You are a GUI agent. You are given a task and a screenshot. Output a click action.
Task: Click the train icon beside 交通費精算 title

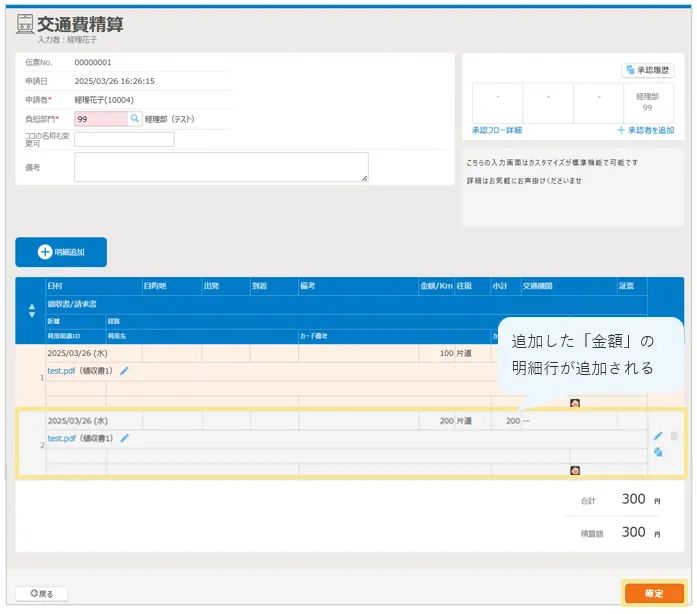click(x=25, y=26)
